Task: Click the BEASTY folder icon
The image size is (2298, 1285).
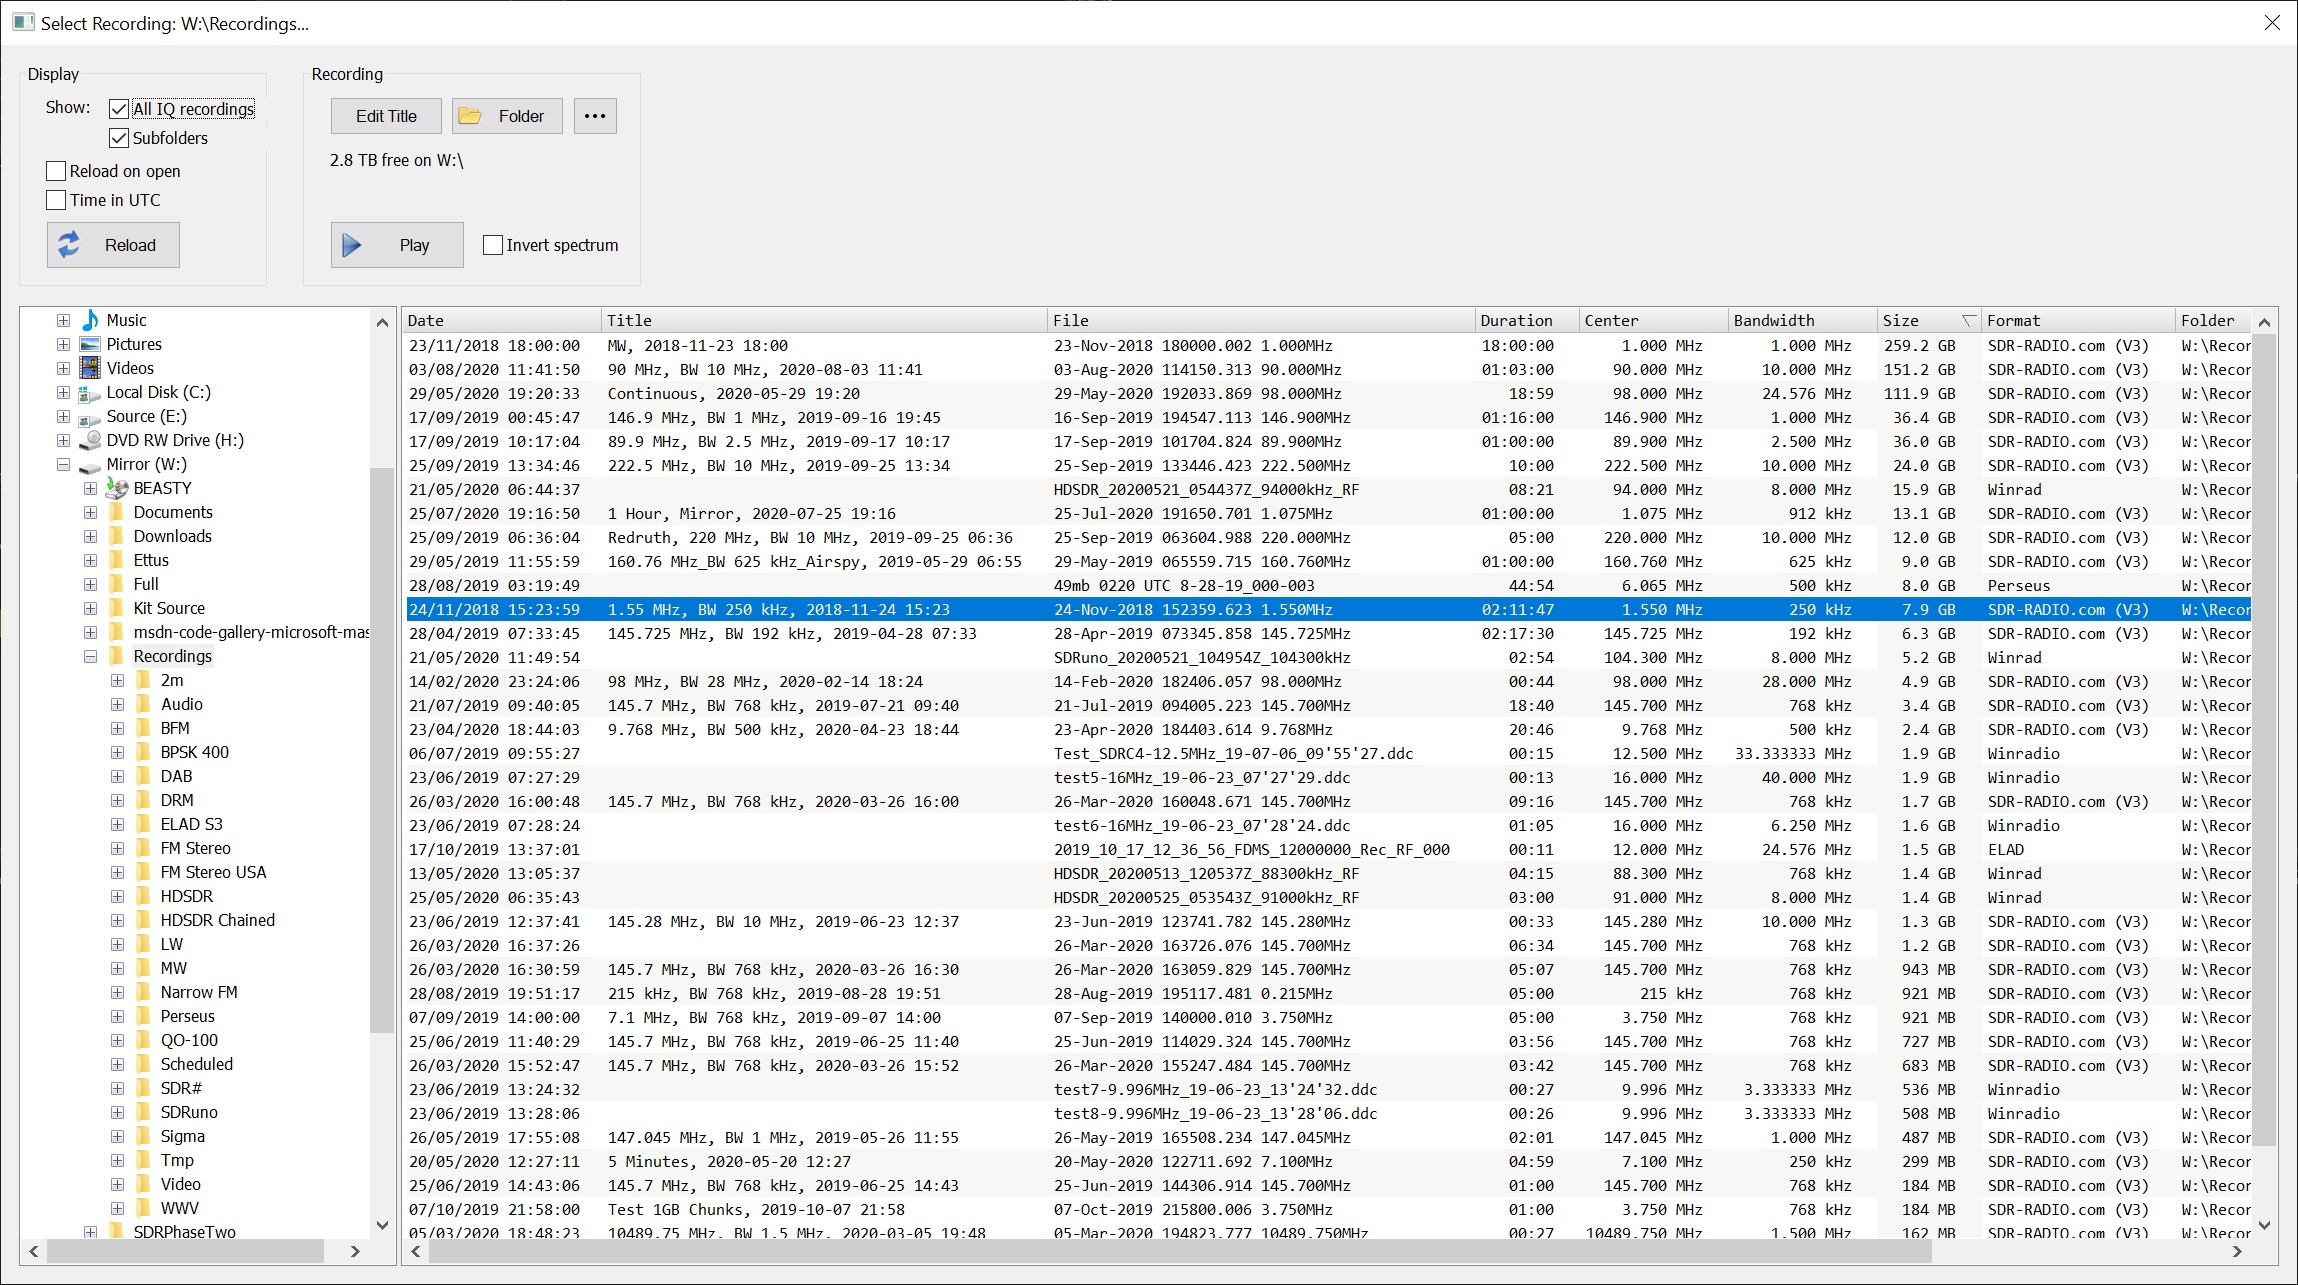Action: tap(117, 488)
